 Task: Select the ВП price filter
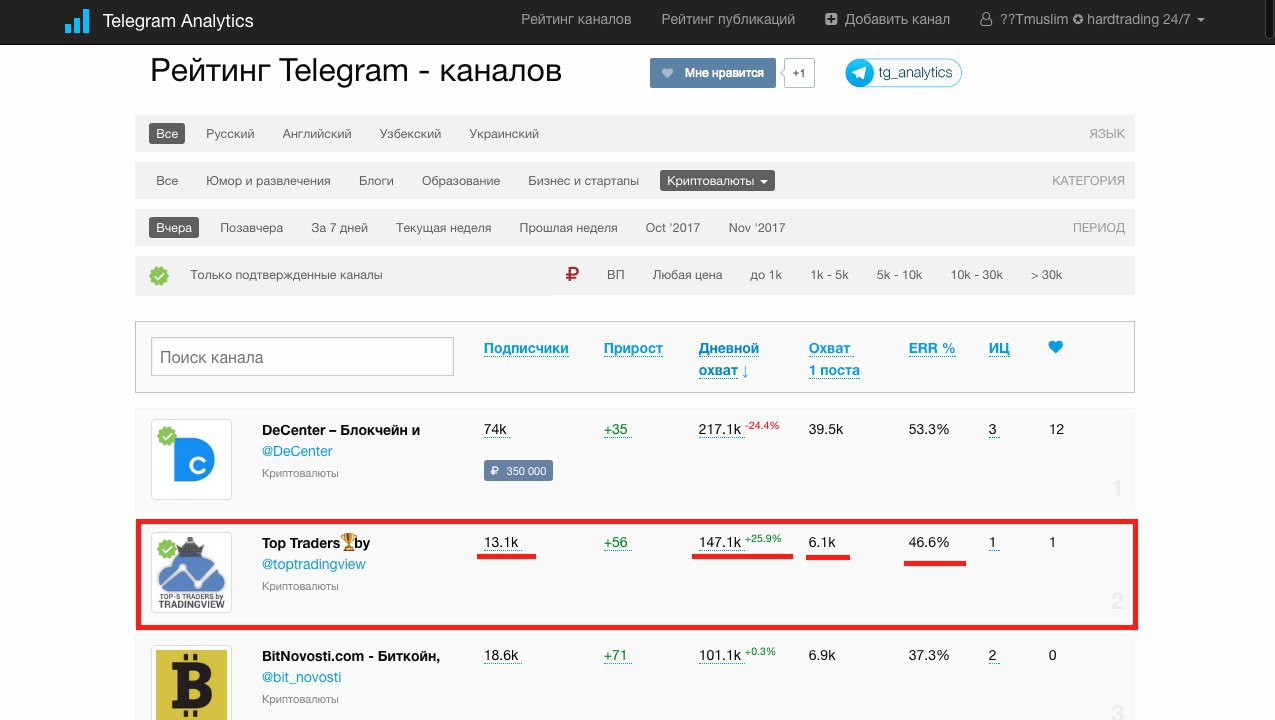pos(615,275)
